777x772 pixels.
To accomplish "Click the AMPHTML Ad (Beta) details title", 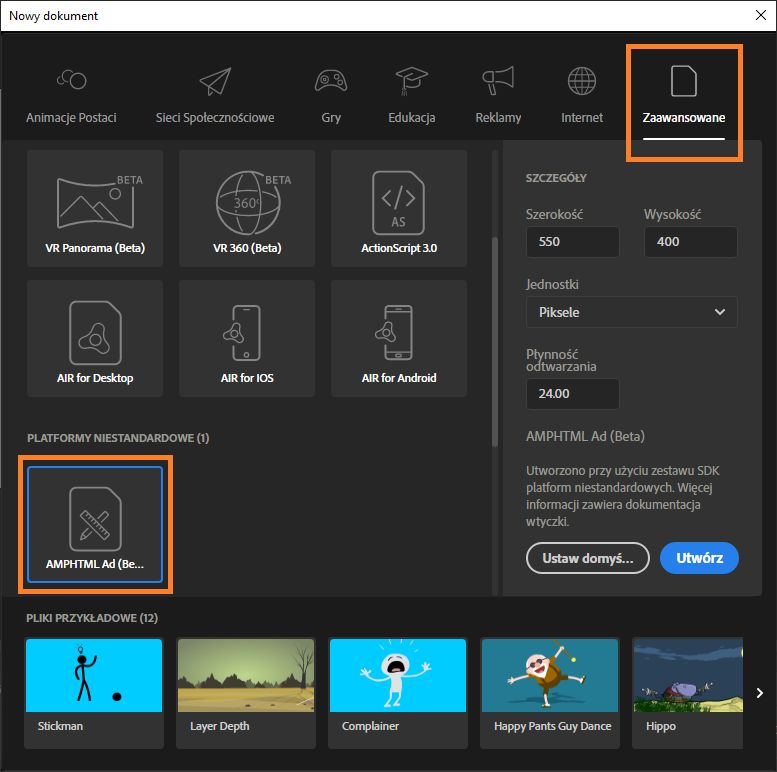I will point(585,437).
